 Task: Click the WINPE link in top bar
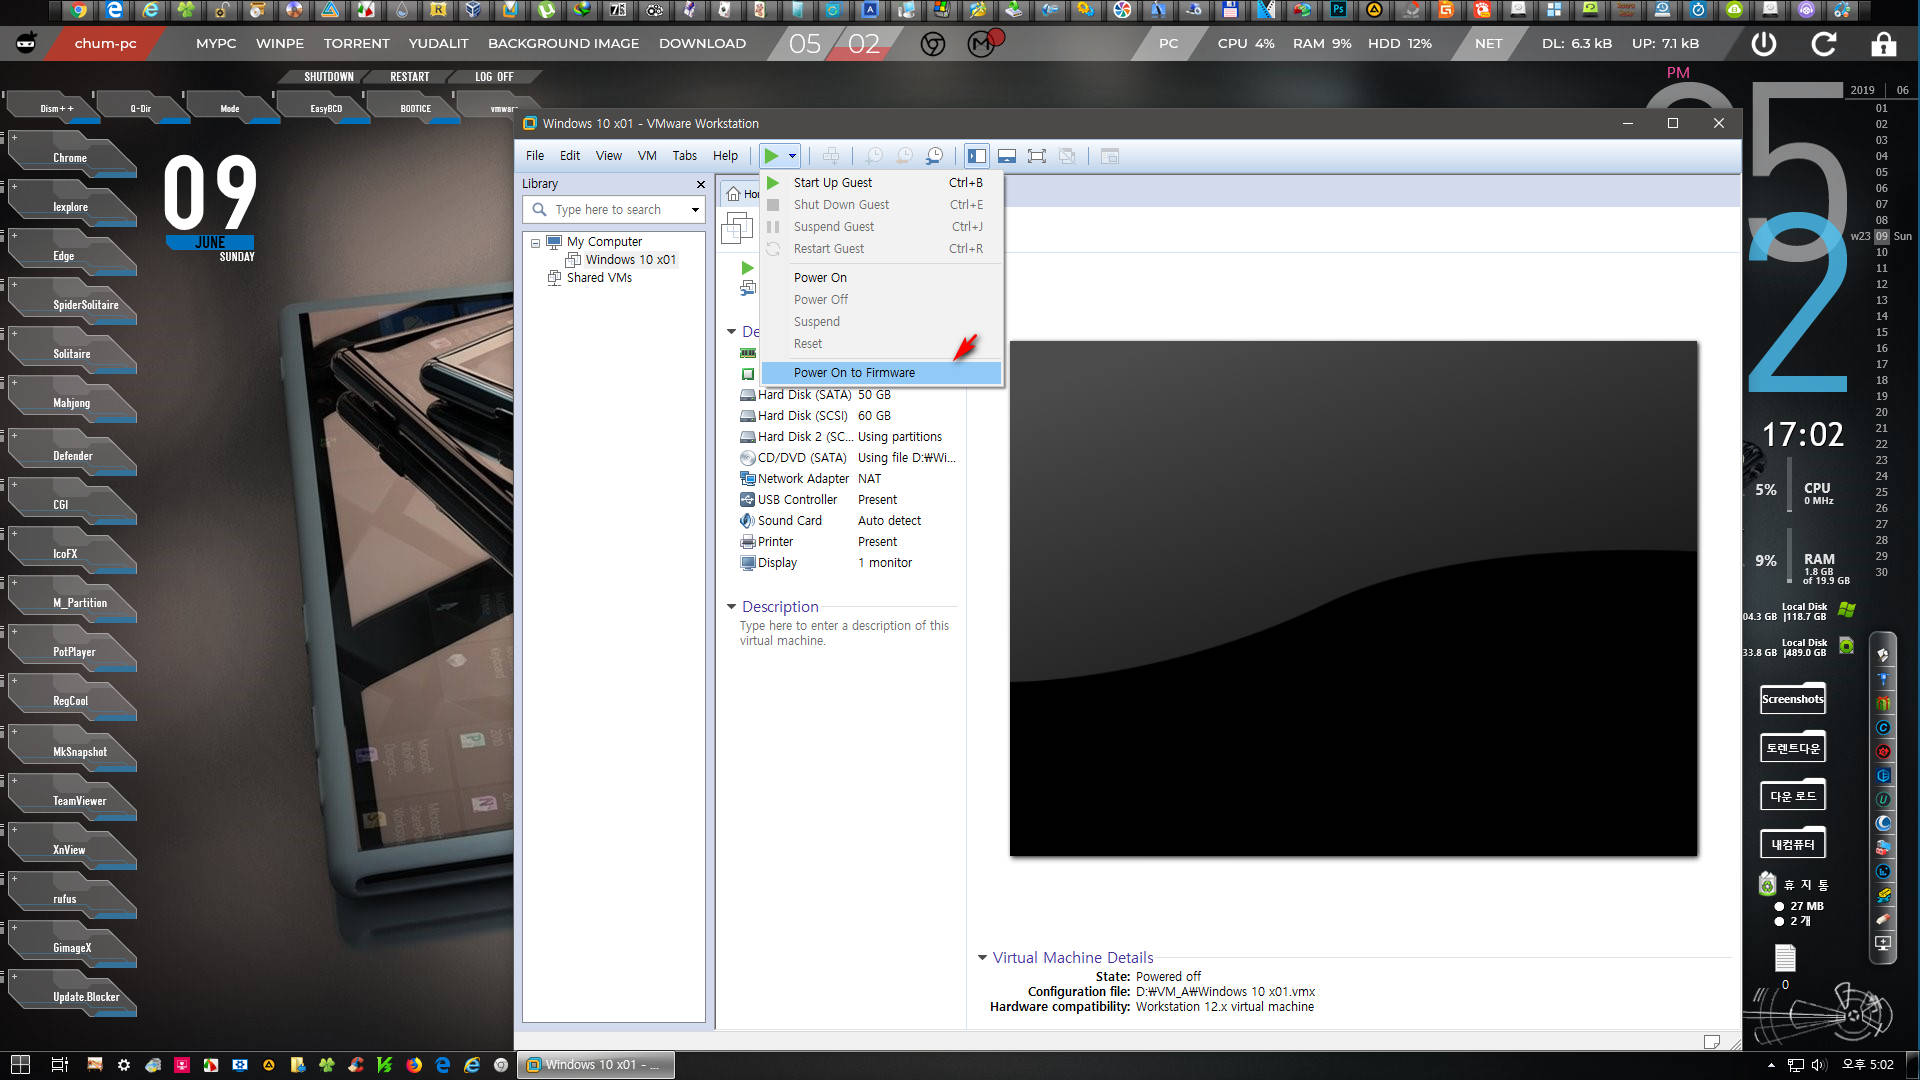point(280,44)
